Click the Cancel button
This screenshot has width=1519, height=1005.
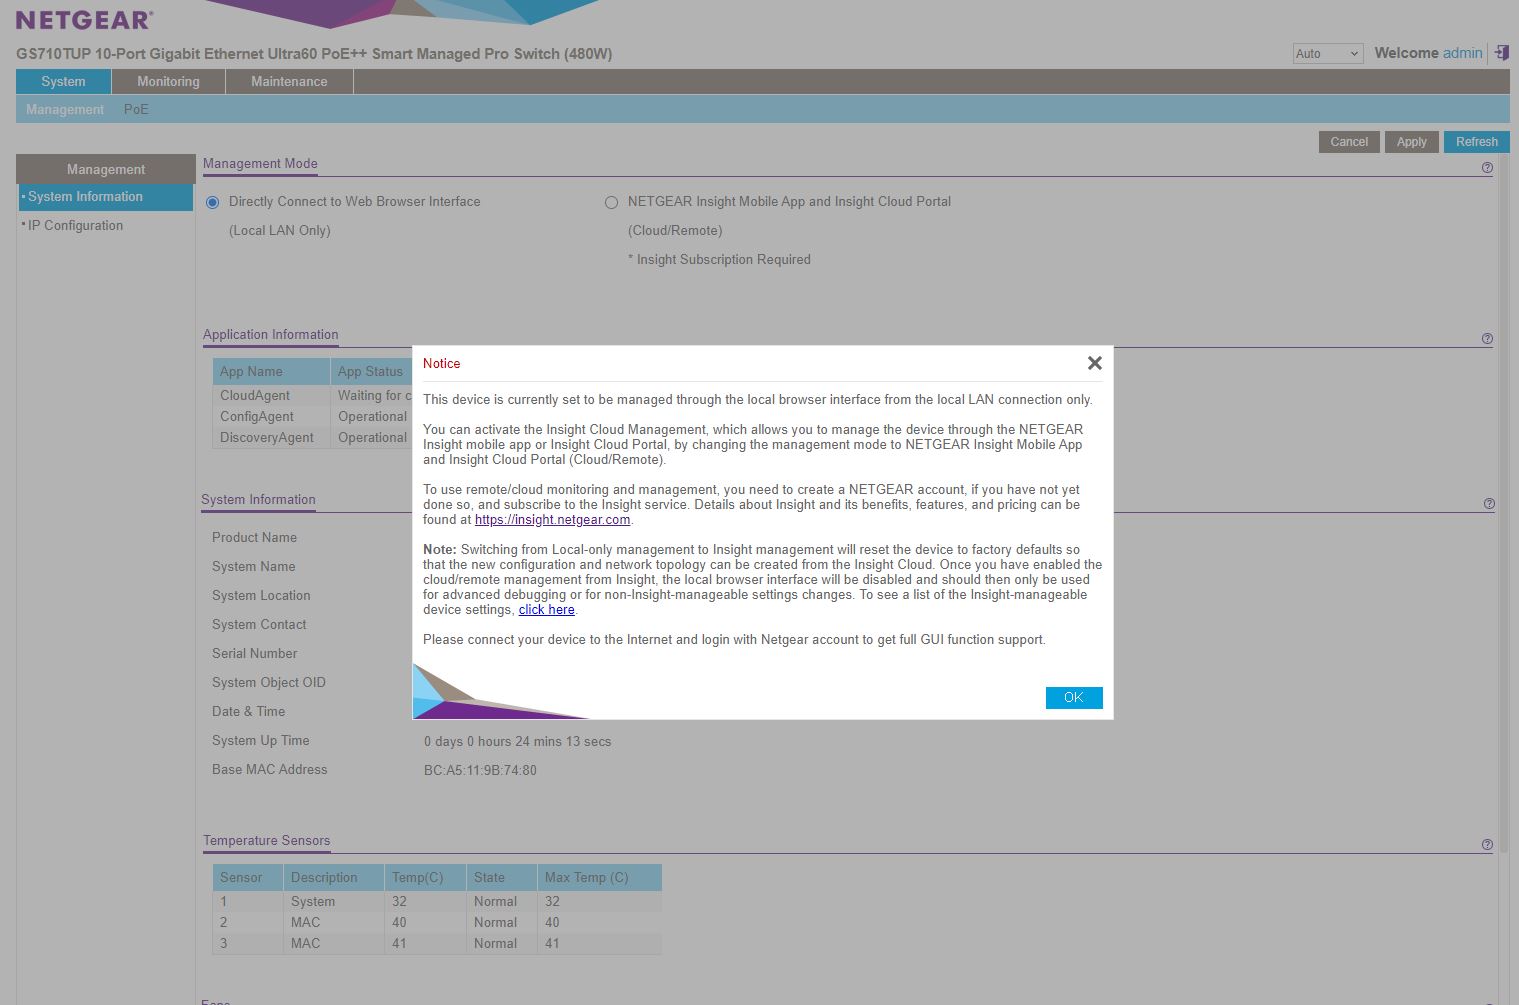[x=1349, y=142]
